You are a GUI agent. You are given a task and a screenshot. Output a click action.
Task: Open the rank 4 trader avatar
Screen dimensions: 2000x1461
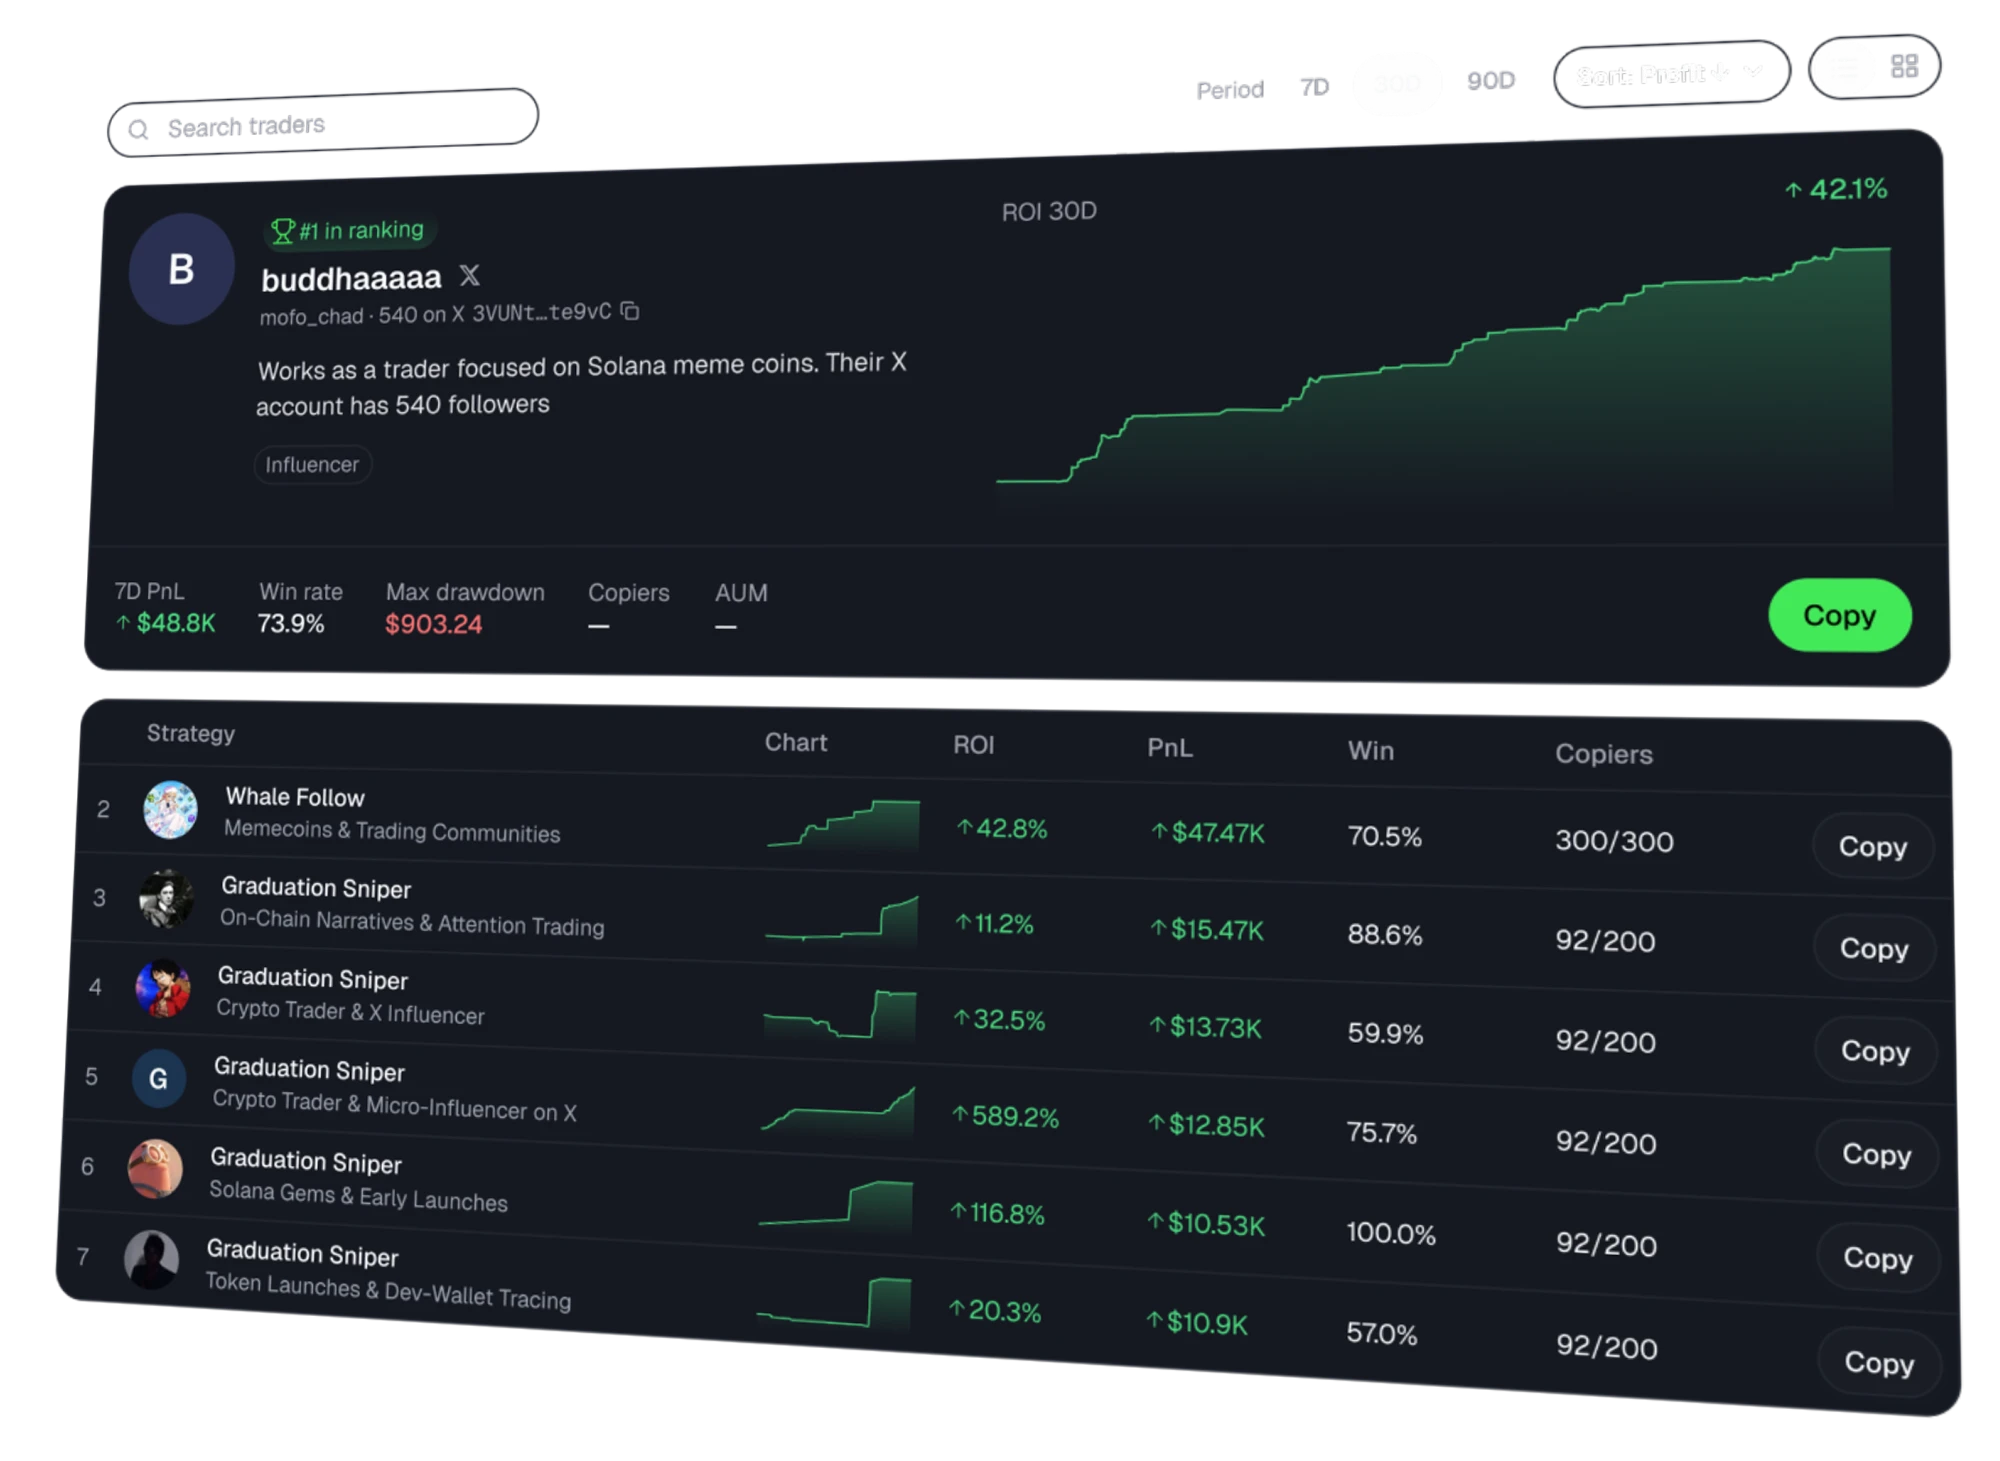click(x=163, y=988)
